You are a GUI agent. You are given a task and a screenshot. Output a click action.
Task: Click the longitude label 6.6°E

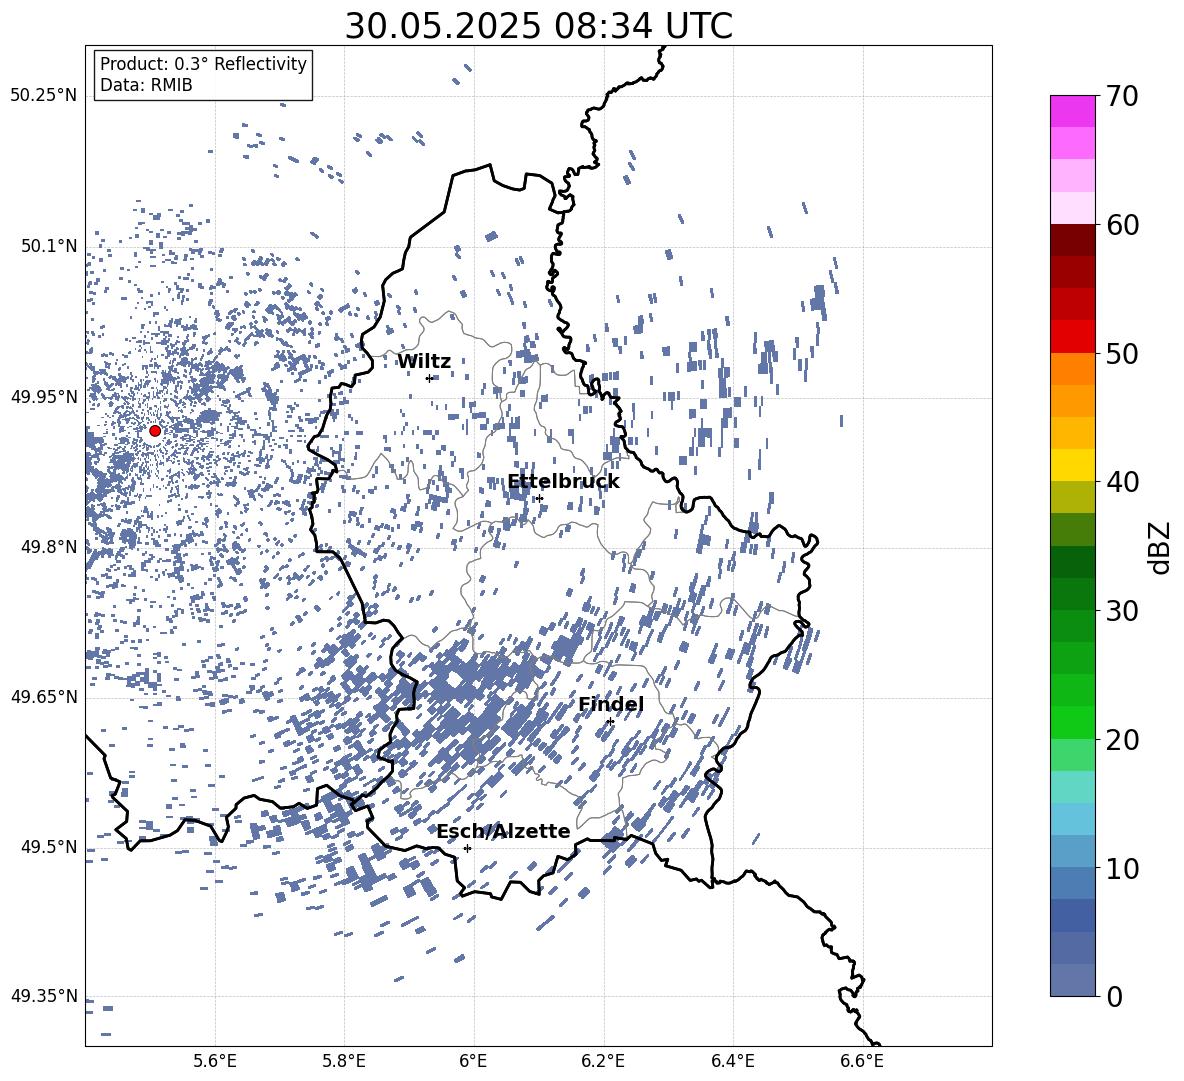862,1061
